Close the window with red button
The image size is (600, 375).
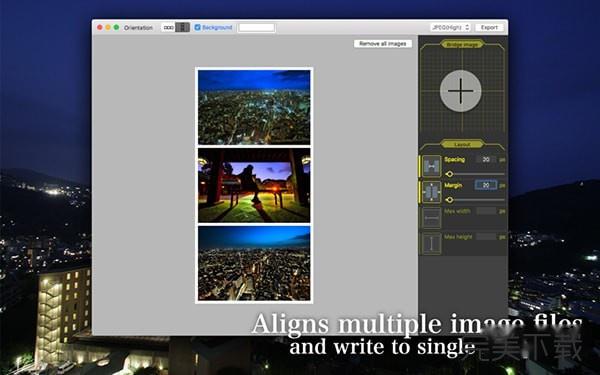(x=100, y=28)
